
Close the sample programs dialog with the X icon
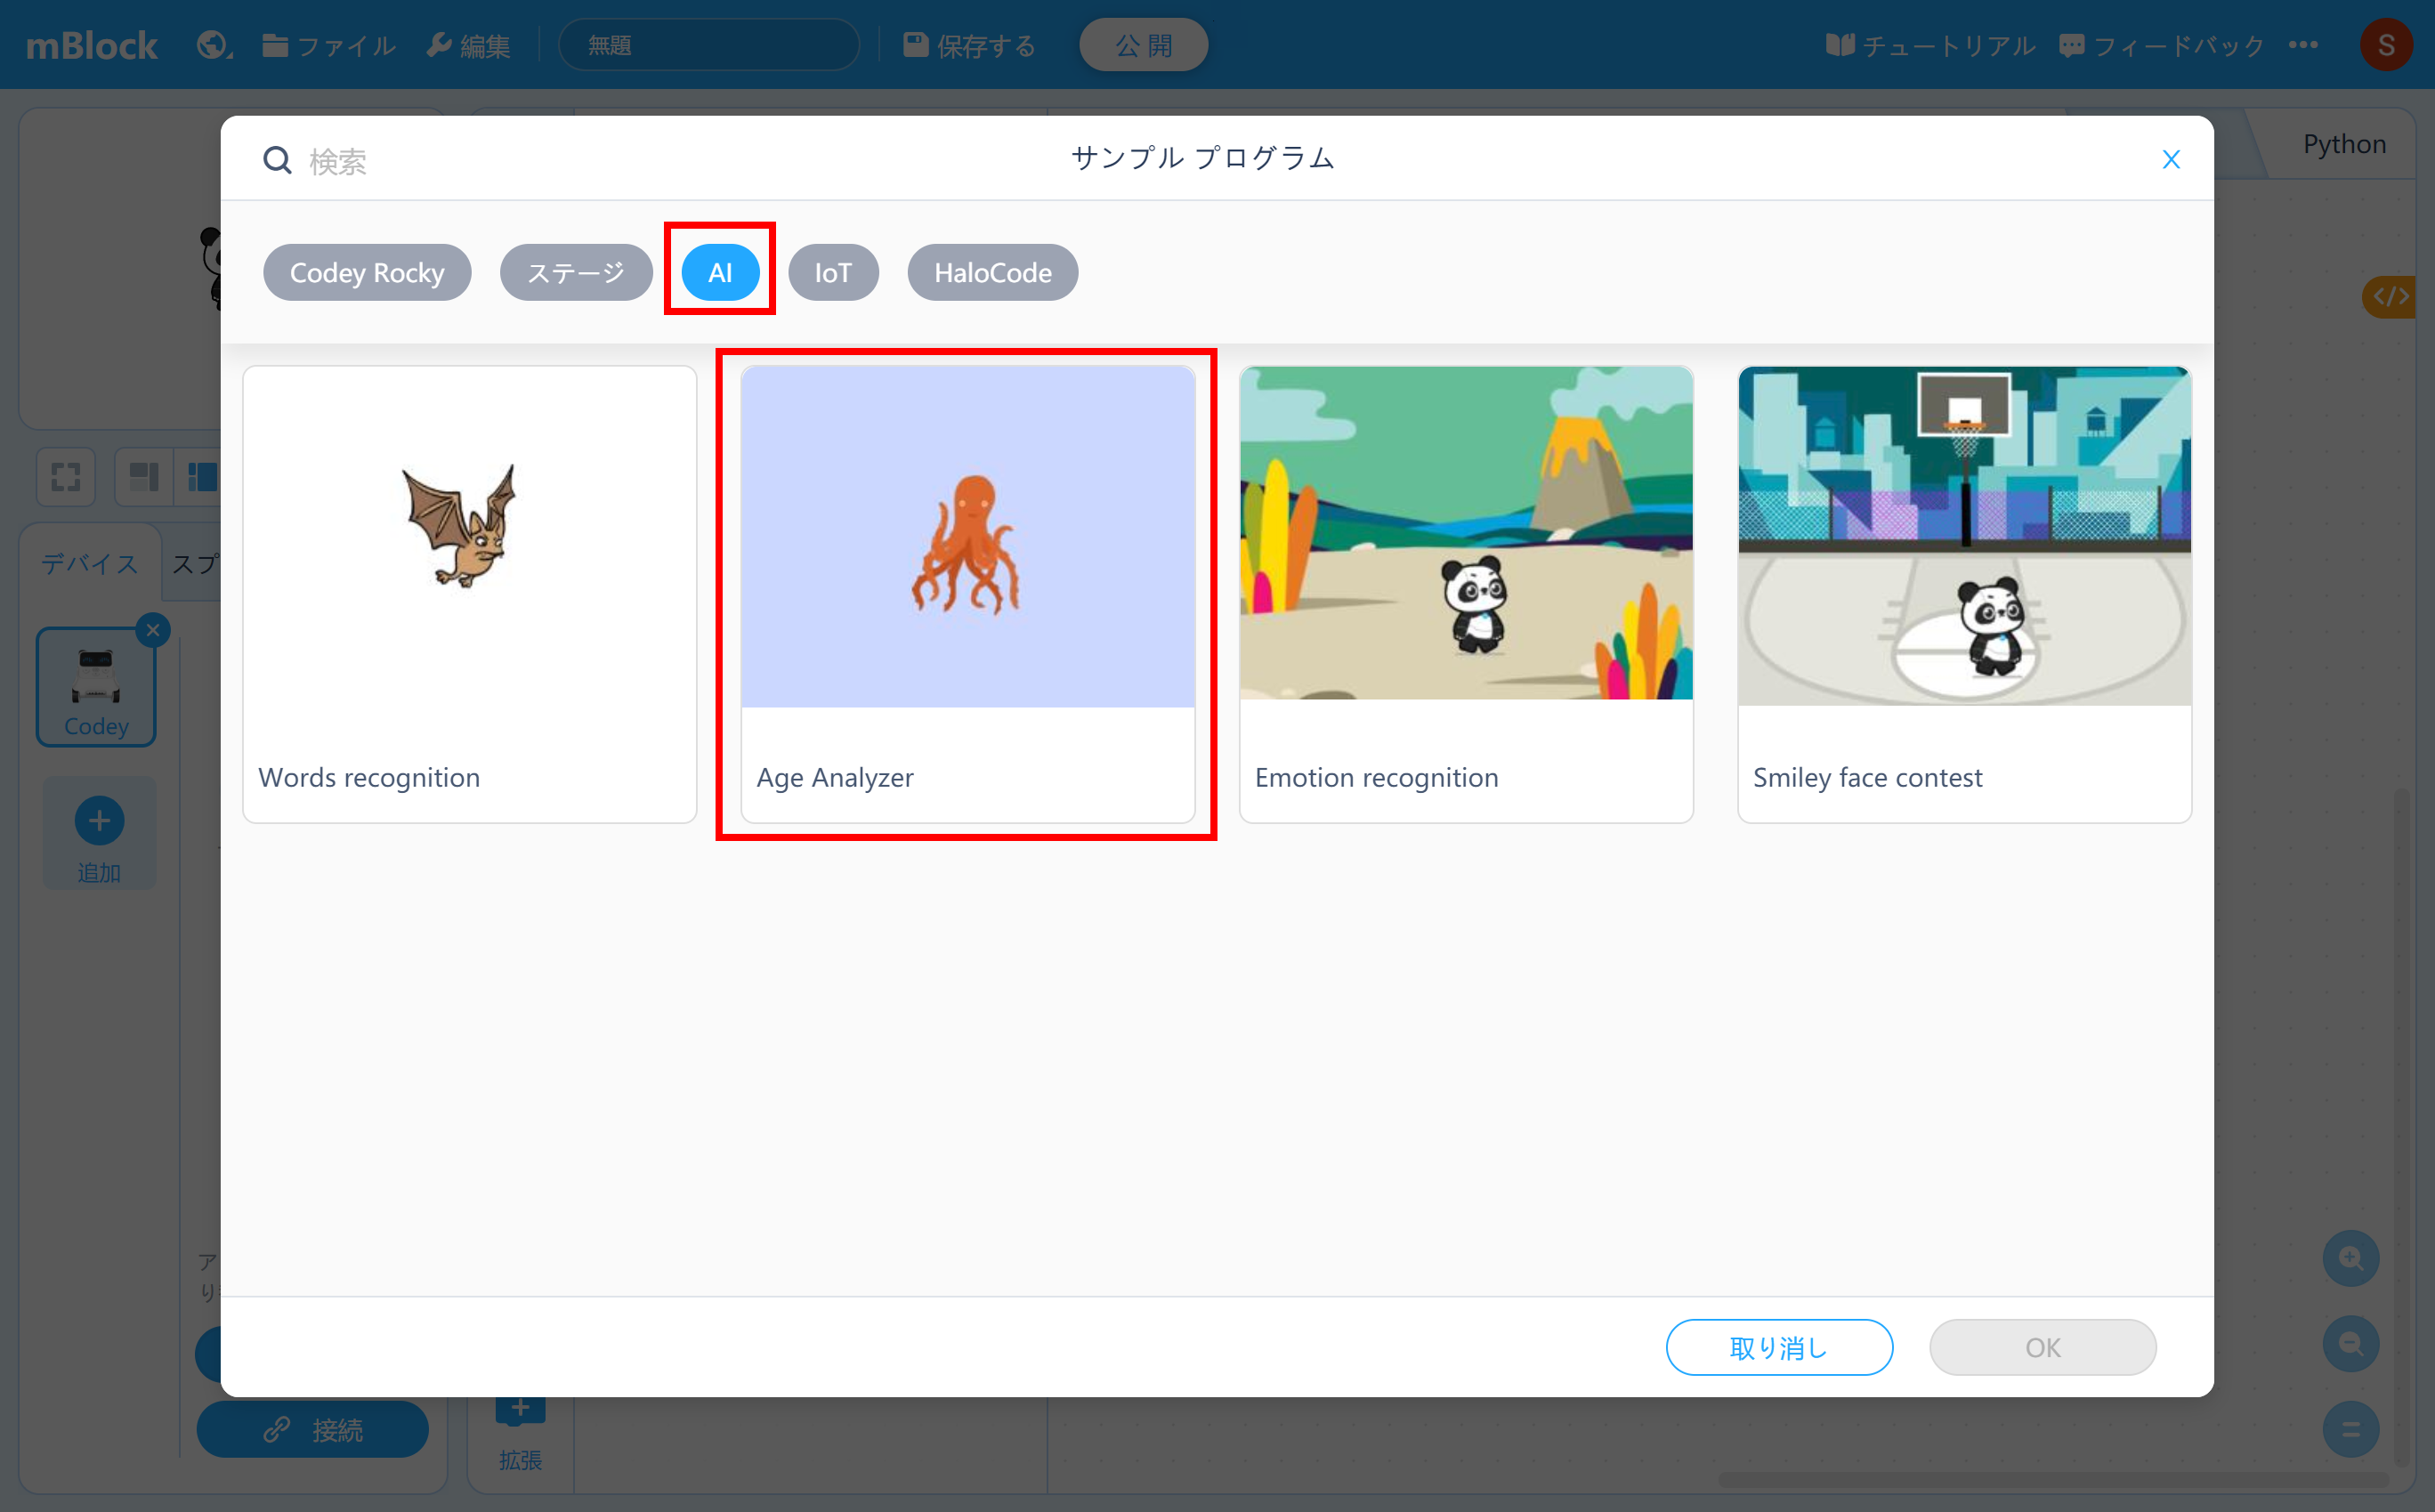tap(2170, 159)
